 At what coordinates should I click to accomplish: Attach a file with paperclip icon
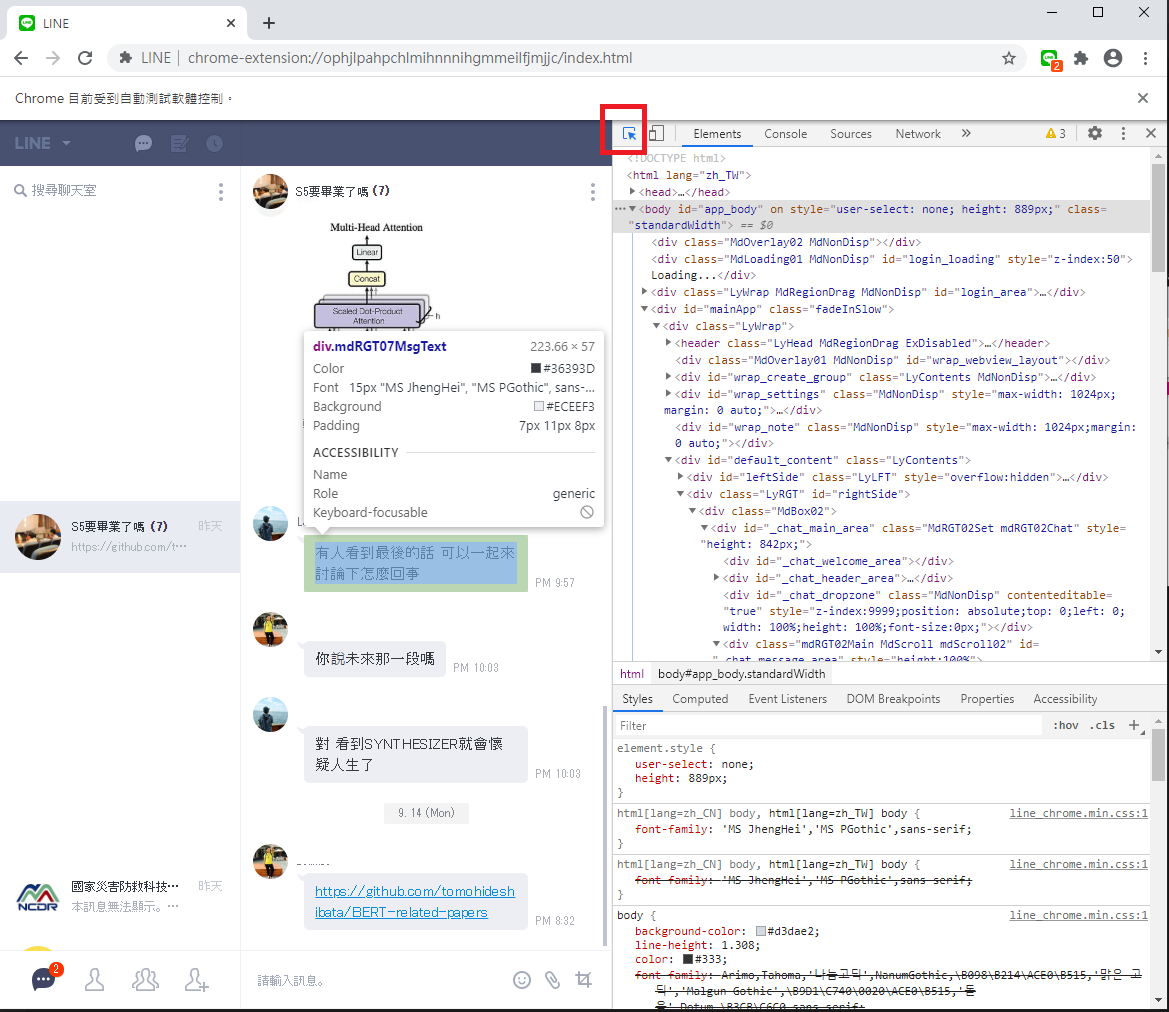[552, 980]
